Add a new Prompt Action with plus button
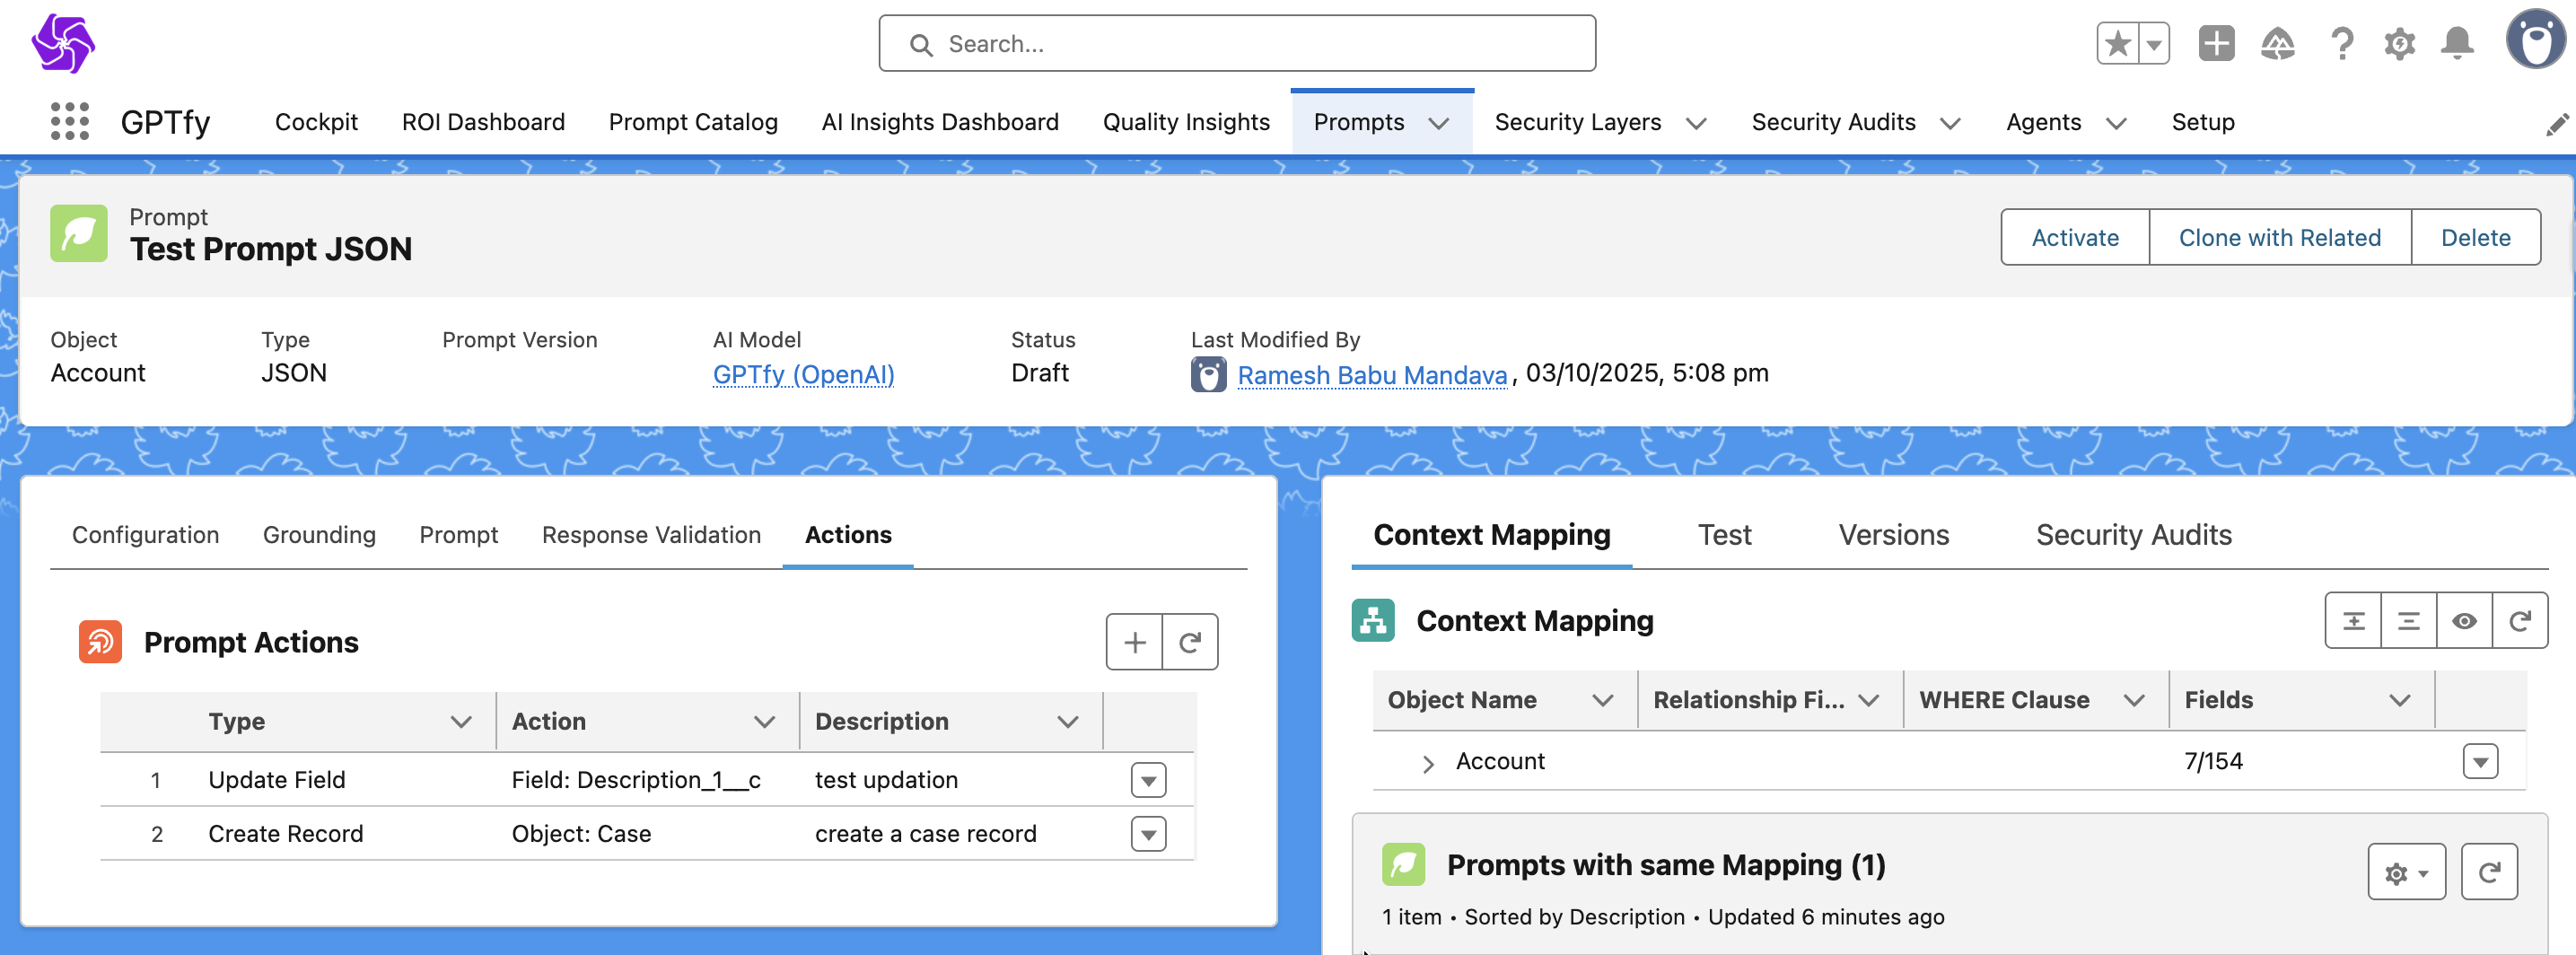Viewport: 2576px width, 955px height. tap(1134, 642)
